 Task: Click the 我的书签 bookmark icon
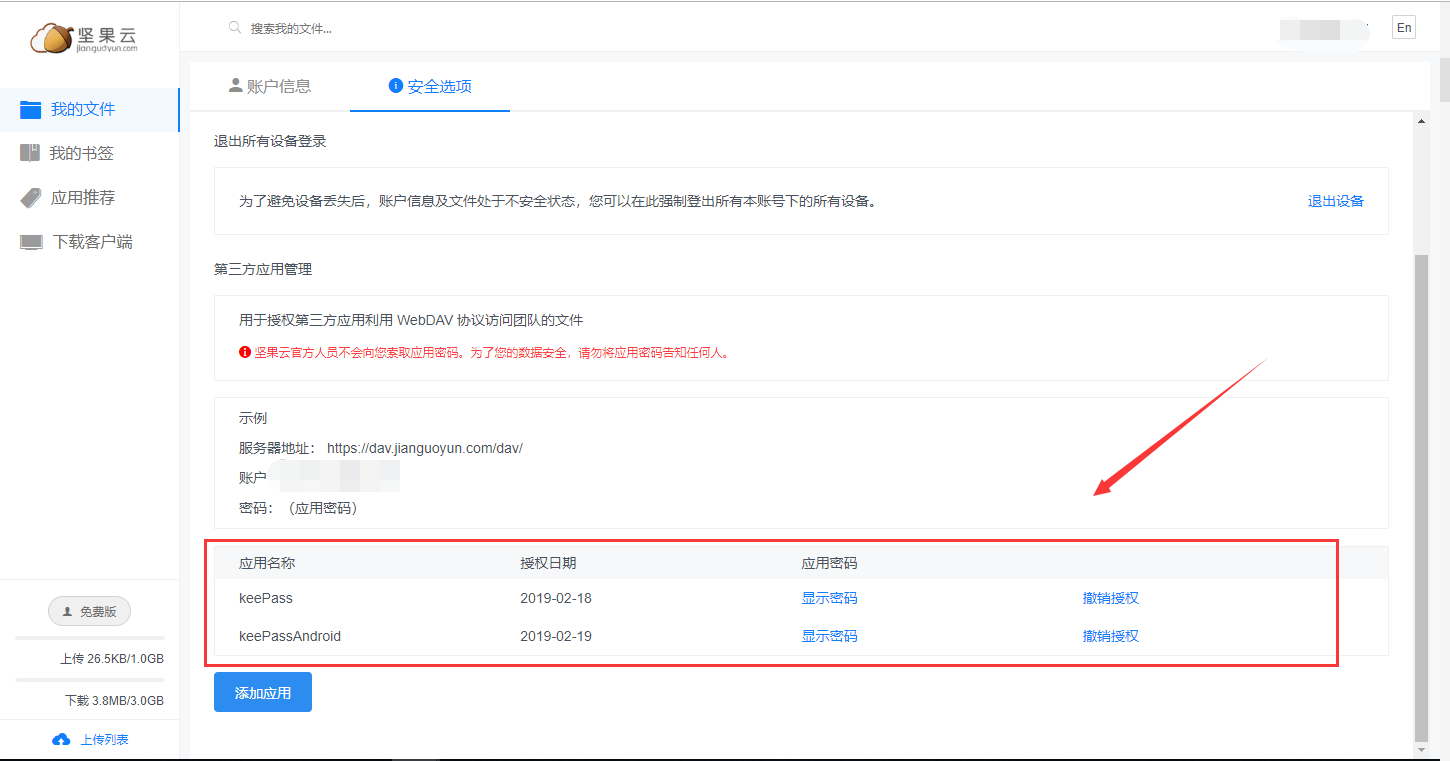31,153
